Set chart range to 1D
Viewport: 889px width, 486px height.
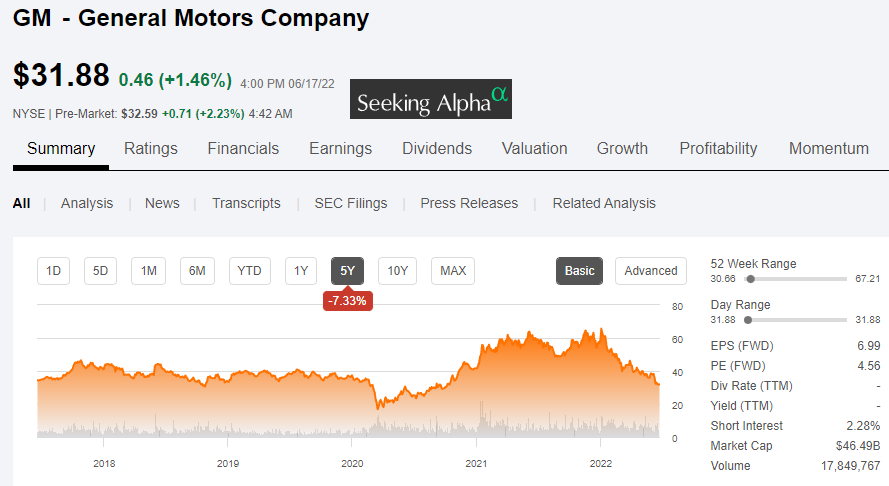pyautogui.click(x=54, y=270)
